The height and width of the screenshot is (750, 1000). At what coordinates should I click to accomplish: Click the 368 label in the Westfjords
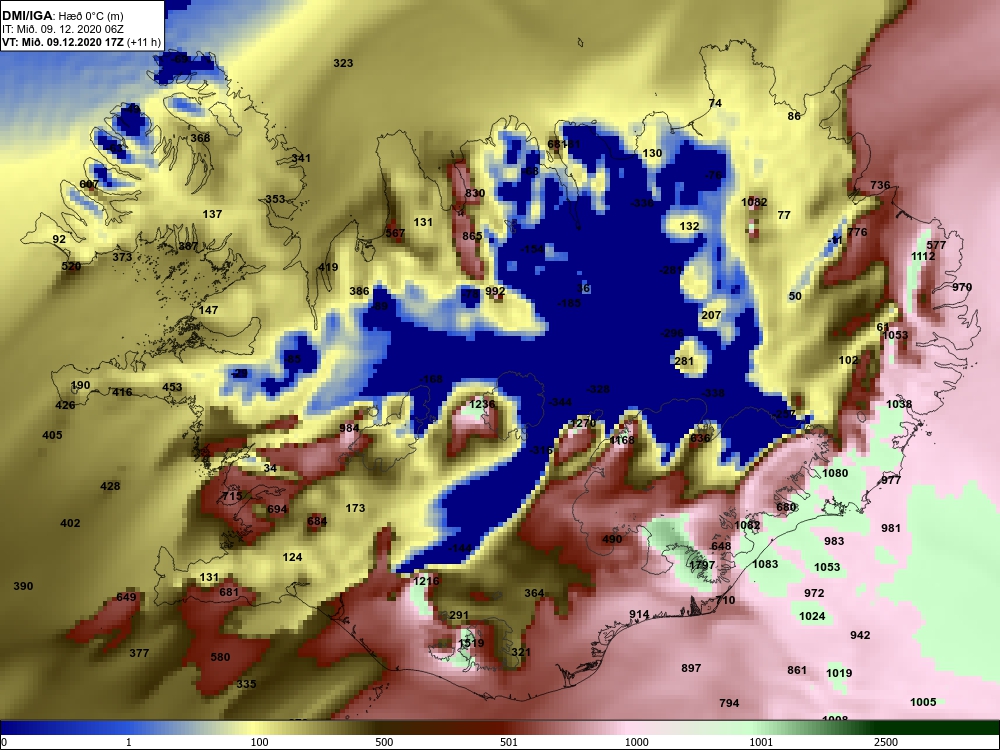point(200,138)
